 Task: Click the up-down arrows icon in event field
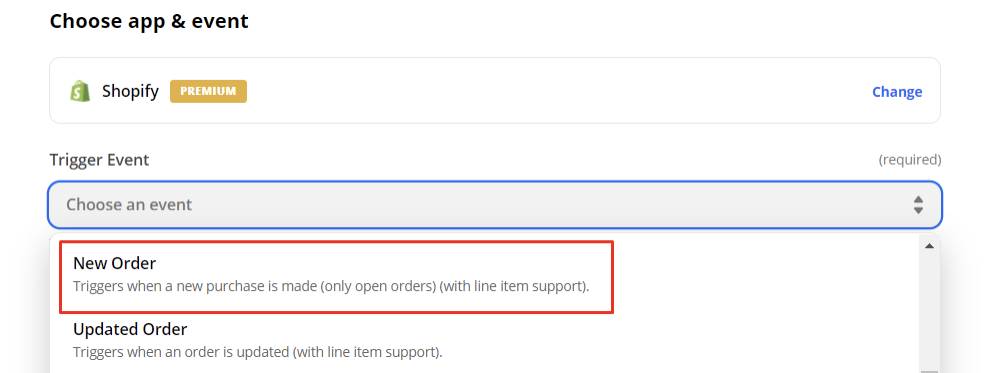coord(918,205)
